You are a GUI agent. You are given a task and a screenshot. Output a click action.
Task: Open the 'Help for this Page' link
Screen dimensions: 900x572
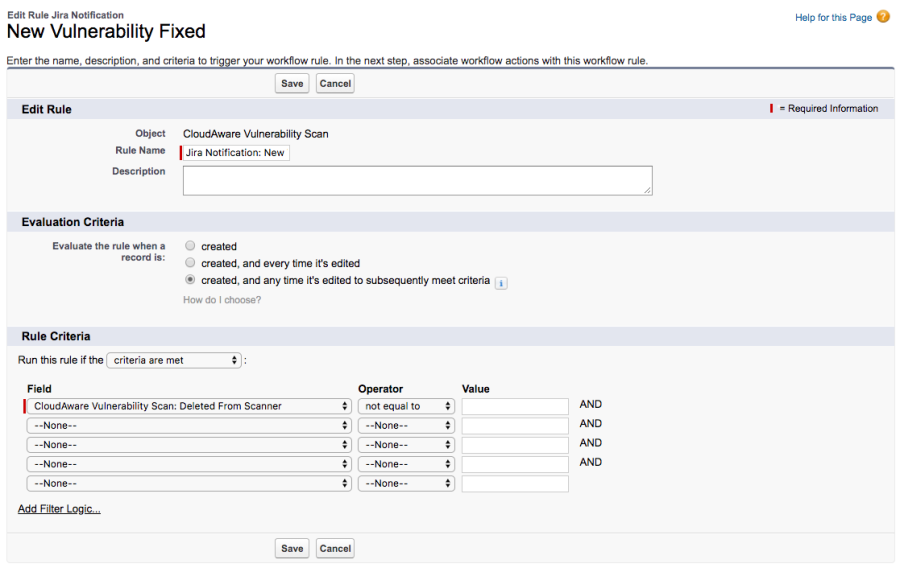pos(833,18)
